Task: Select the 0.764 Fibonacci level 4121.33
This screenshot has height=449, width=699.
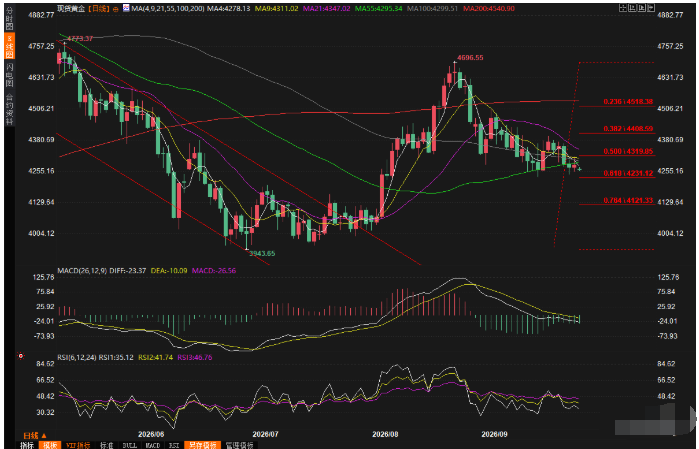Action: [x=628, y=200]
